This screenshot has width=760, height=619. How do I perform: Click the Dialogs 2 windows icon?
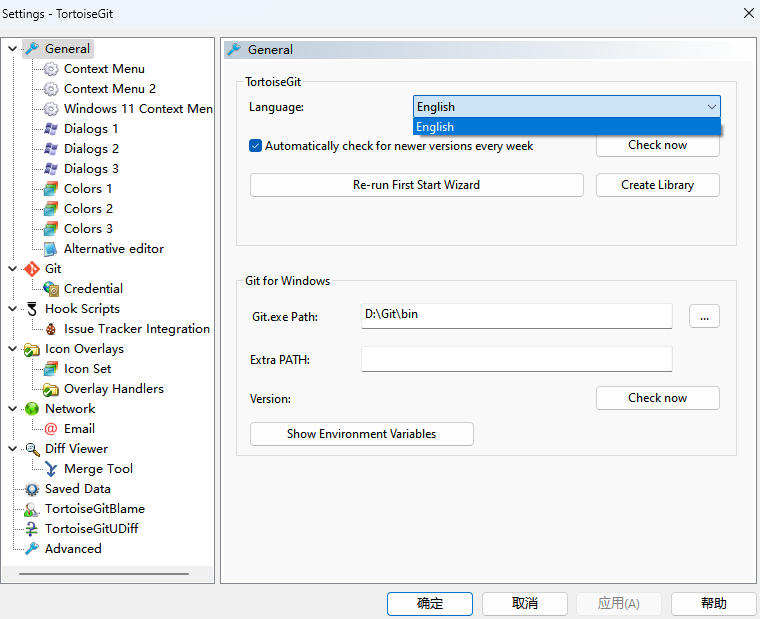pos(51,148)
